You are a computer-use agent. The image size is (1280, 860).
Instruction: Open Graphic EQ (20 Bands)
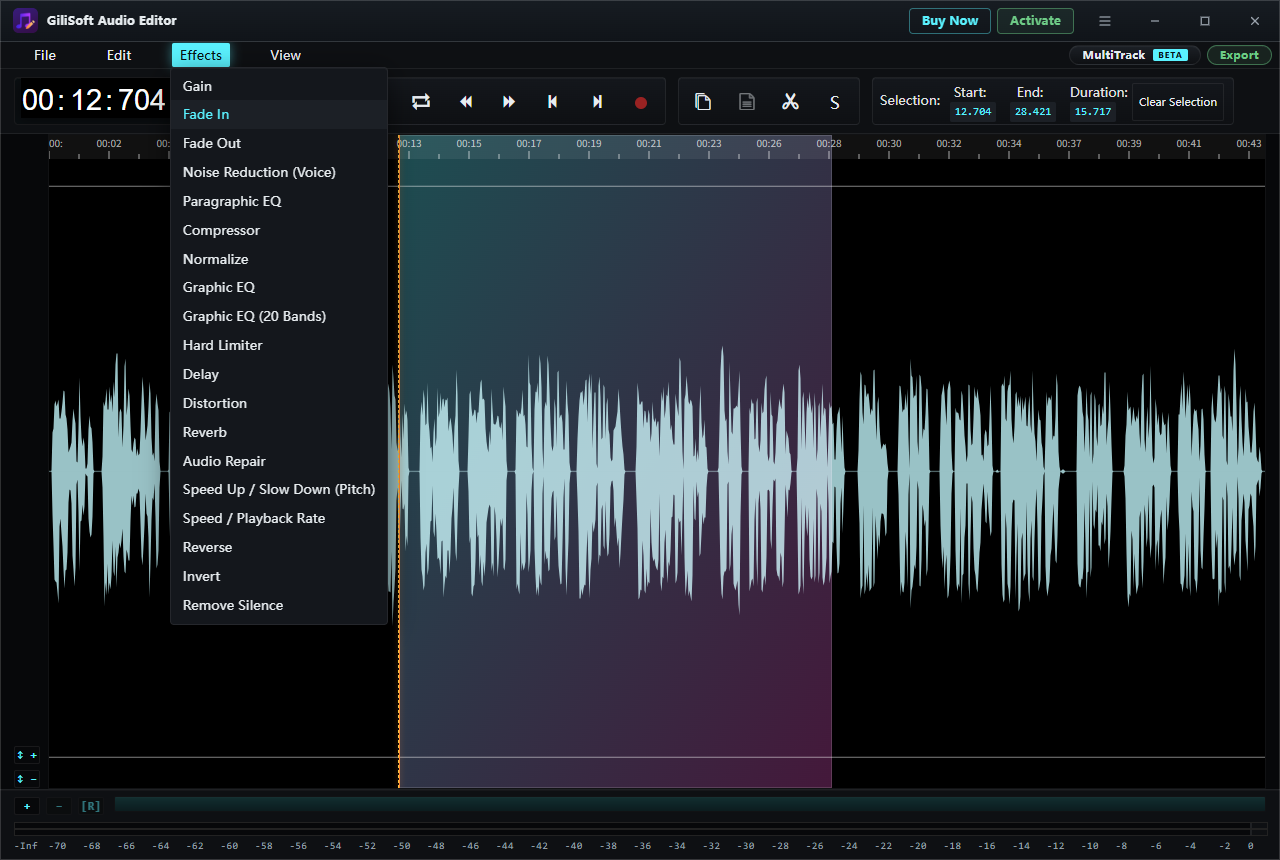(279, 316)
